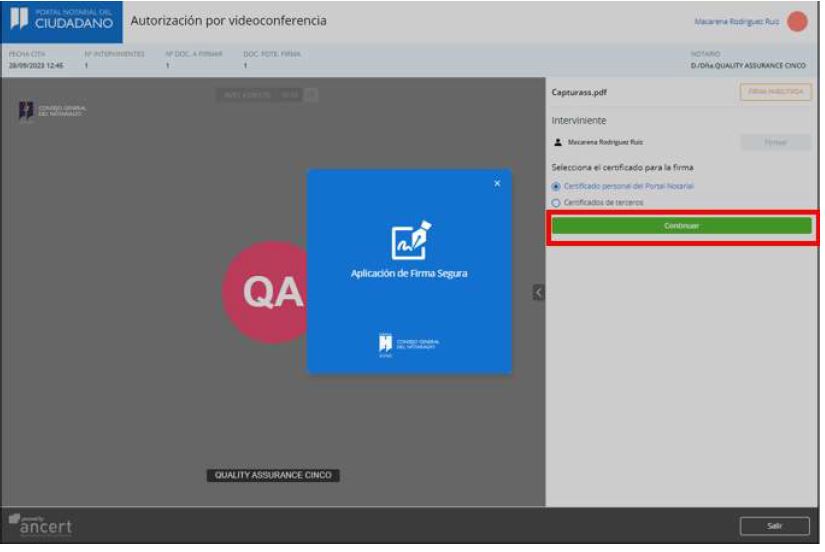Click the Ancert logo in footer
The height and width of the screenshot is (552, 825).
41,526
